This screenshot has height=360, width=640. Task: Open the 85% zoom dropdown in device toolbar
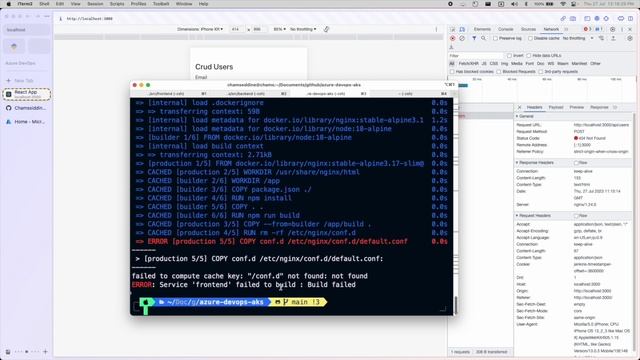tap(279, 29)
